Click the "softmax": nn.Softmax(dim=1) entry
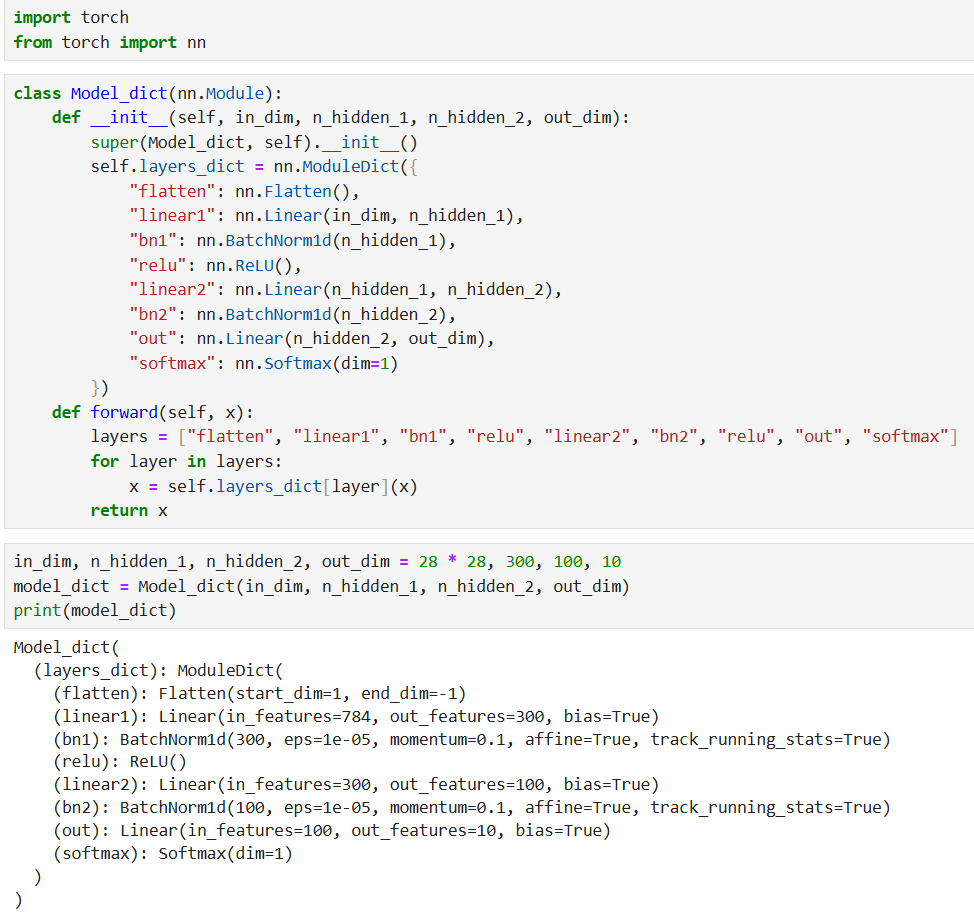This screenshot has width=974, height=917. coord(263,363)
